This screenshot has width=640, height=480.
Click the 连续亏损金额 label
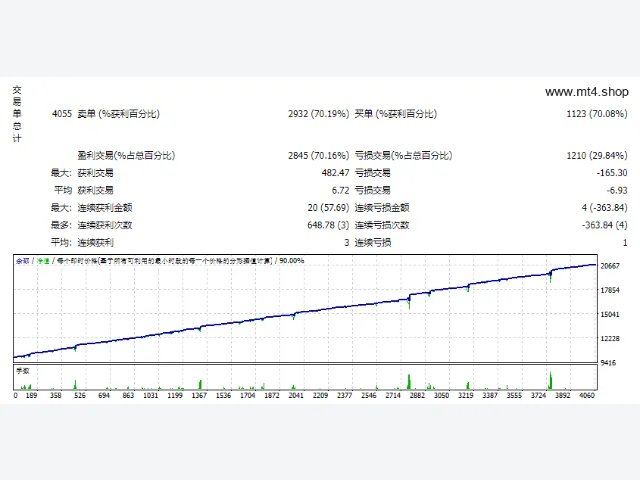click(x=382, y=208)
